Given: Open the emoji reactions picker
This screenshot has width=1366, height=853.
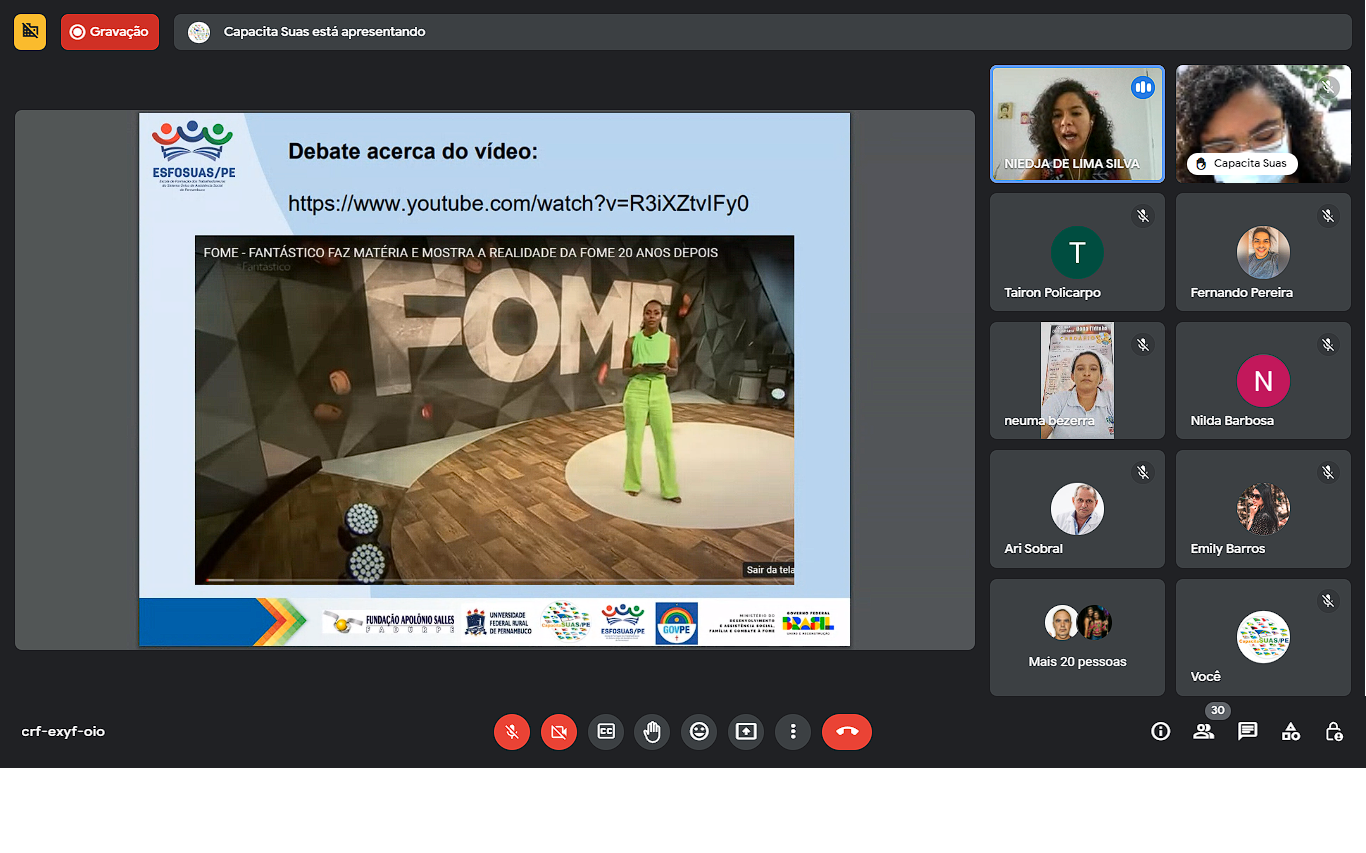Looking at the screenshot, I should tap(699, 732).
